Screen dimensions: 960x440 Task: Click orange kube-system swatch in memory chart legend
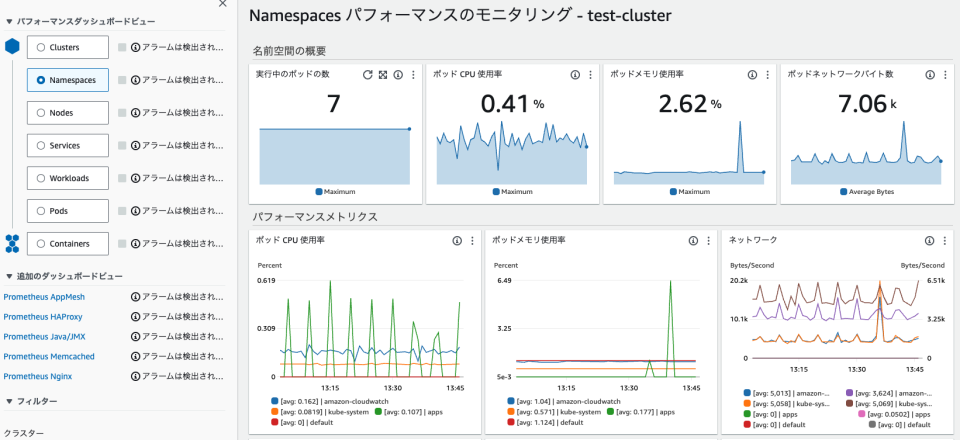point(511,412)
